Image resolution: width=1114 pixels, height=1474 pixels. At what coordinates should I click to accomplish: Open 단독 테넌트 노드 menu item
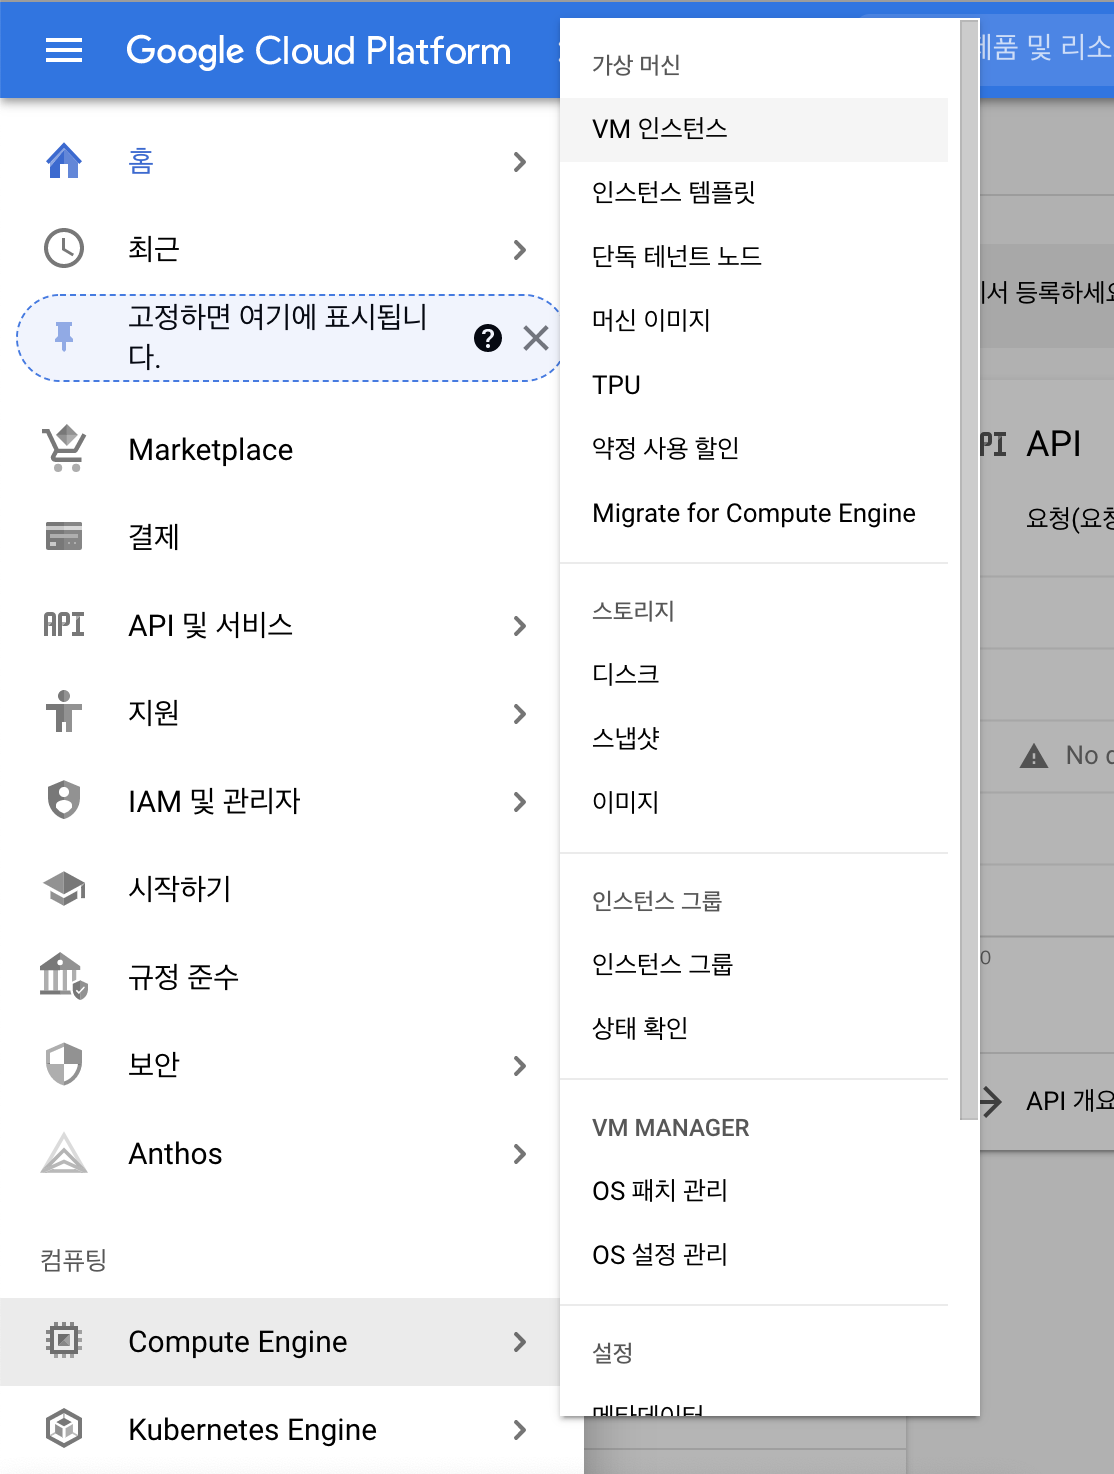click(754, 256)
